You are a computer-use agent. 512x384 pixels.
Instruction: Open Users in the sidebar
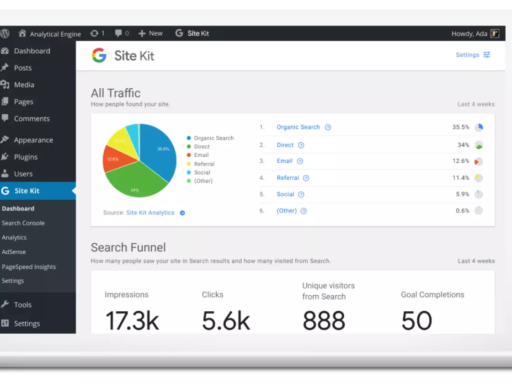point(23,174)
